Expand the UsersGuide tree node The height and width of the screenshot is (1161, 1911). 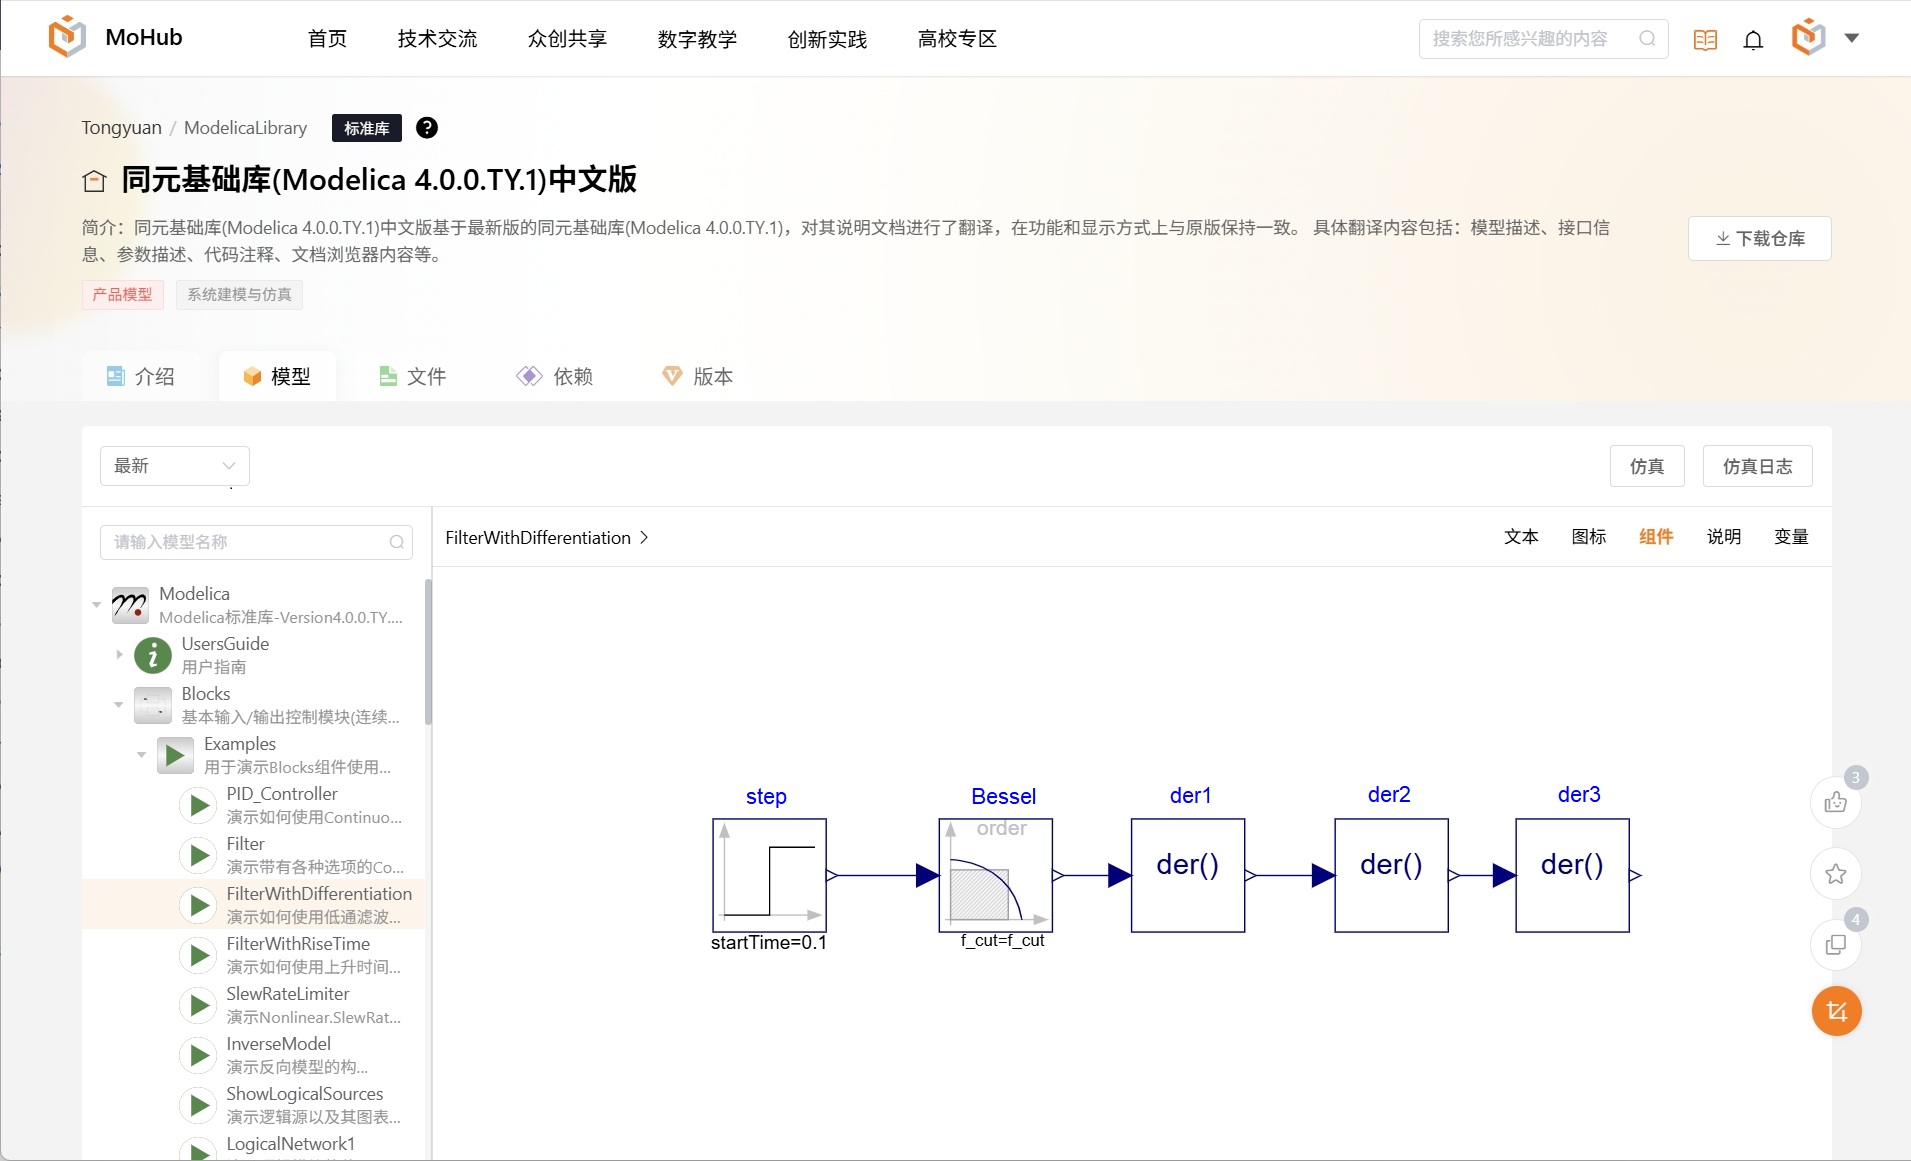pos(118,655)
